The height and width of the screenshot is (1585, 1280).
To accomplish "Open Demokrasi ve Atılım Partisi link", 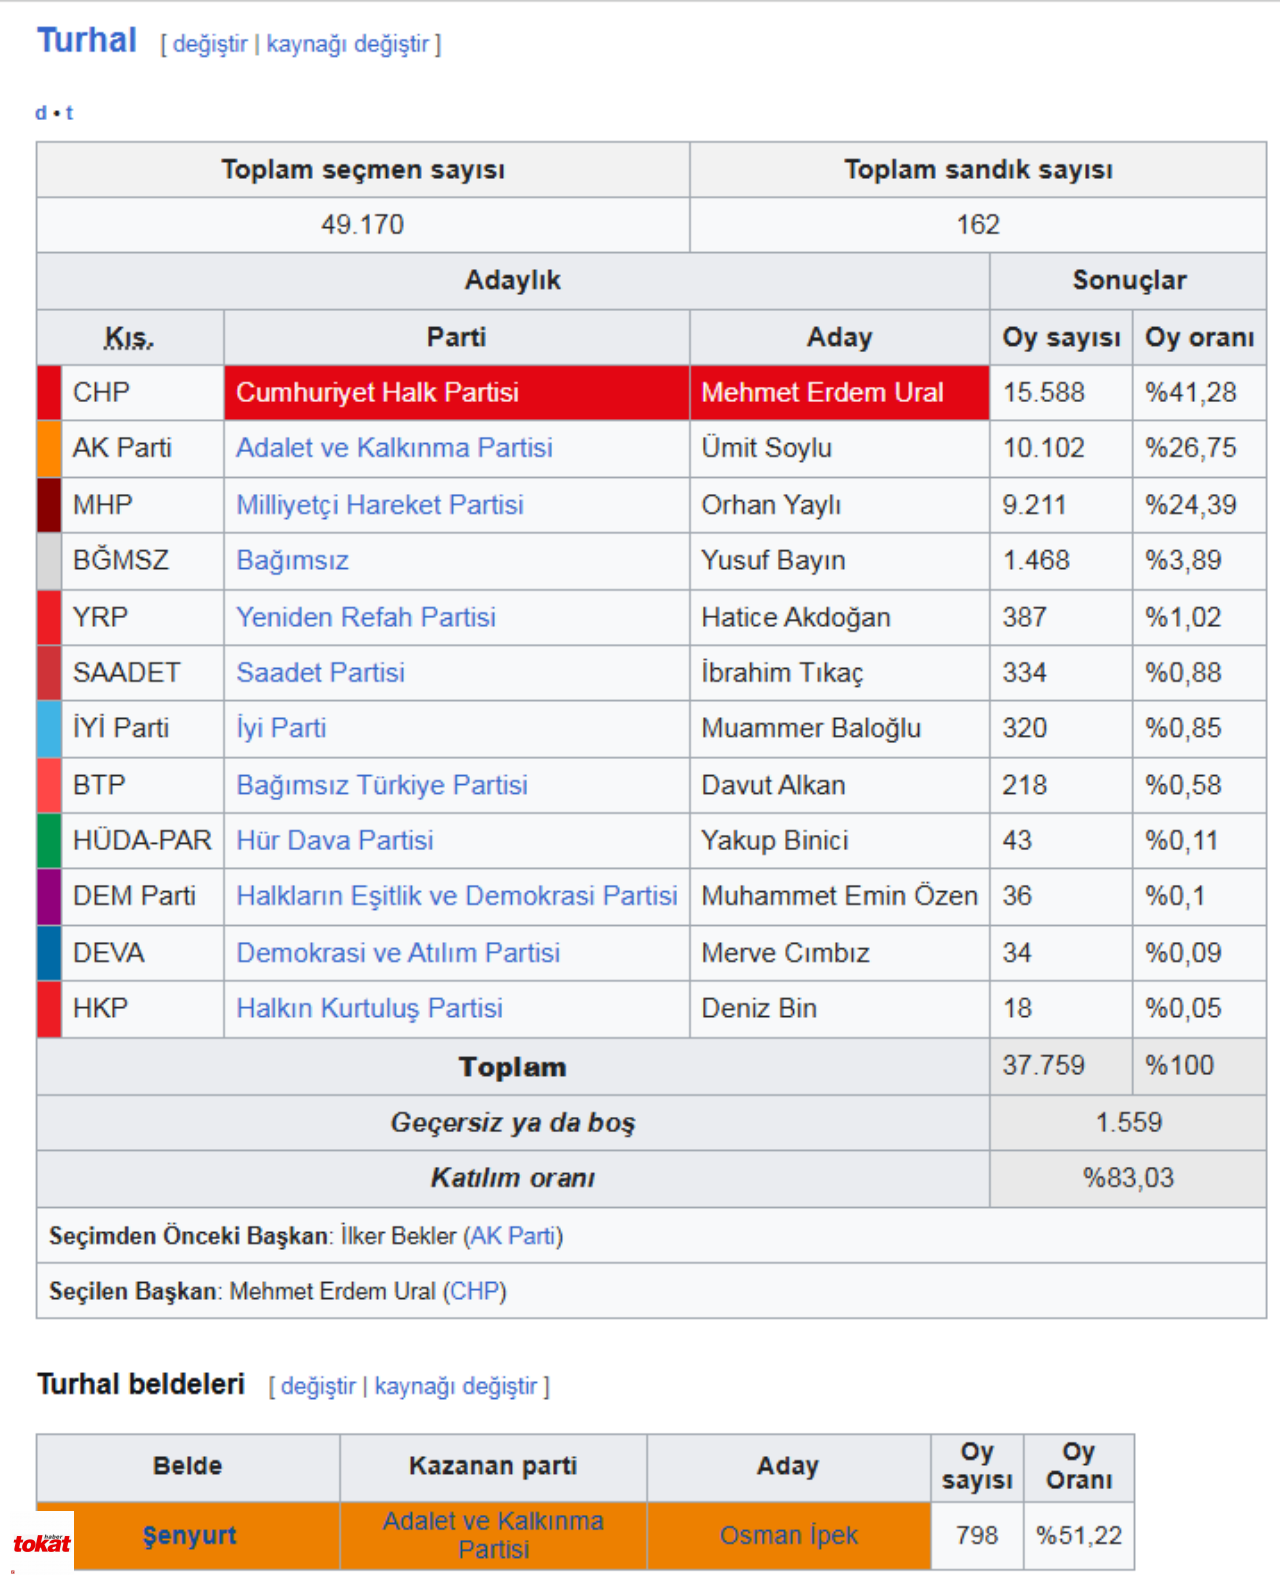I will [398, 952].
